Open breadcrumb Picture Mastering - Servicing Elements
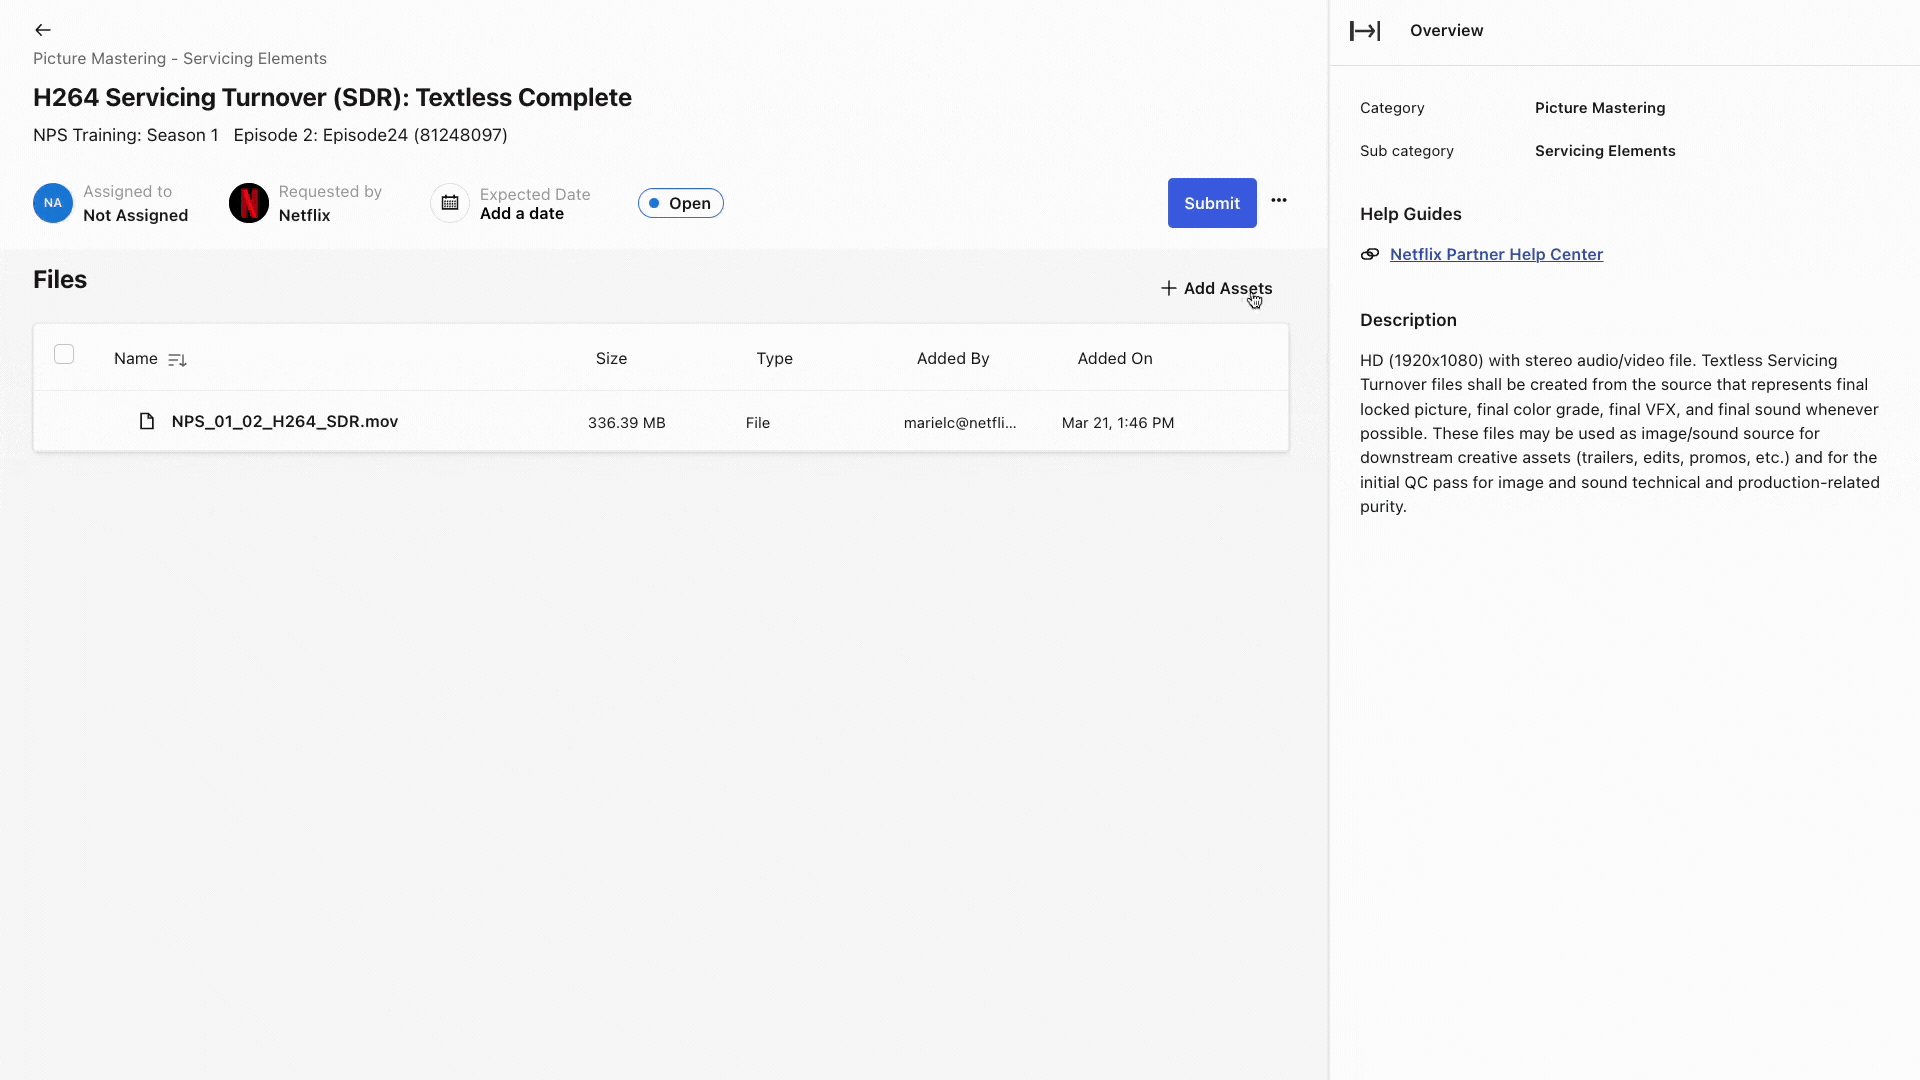This screenshot has width=1920, height=1080. (179, 58)
